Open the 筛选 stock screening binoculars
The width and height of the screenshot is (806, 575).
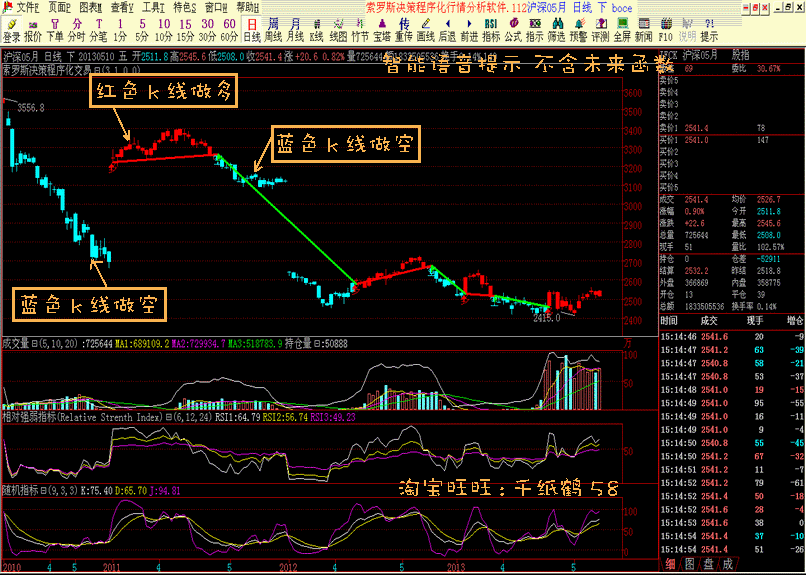click(557, 30)
